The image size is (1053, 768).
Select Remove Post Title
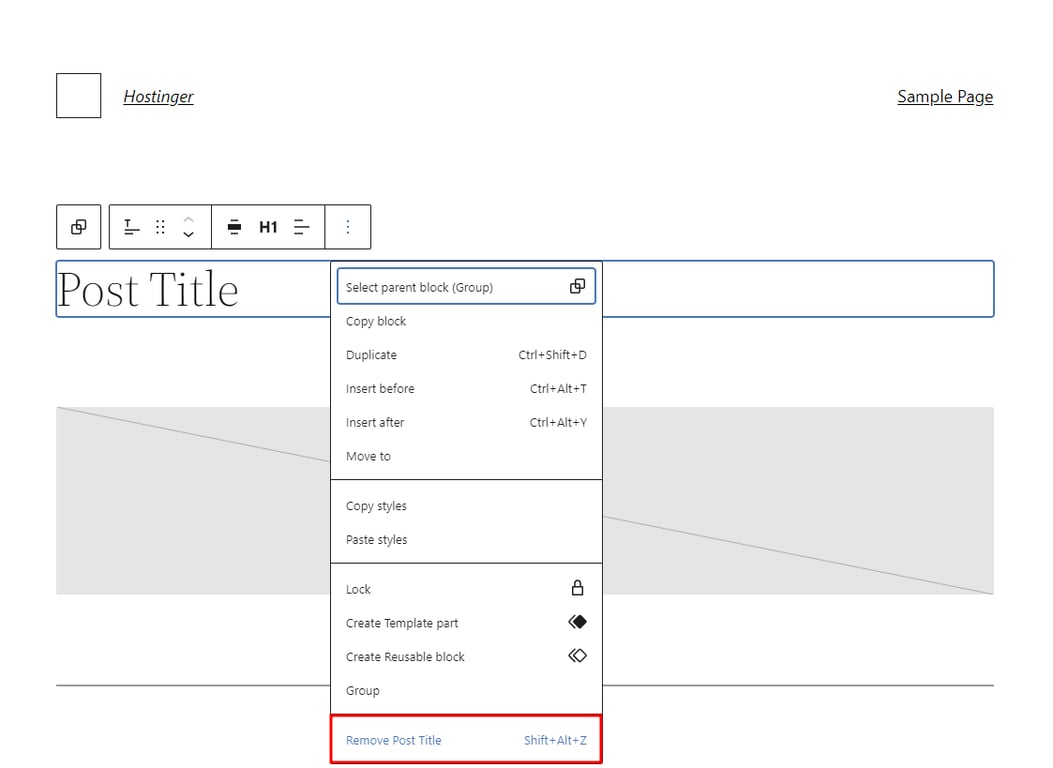click(x=393, y=740)
